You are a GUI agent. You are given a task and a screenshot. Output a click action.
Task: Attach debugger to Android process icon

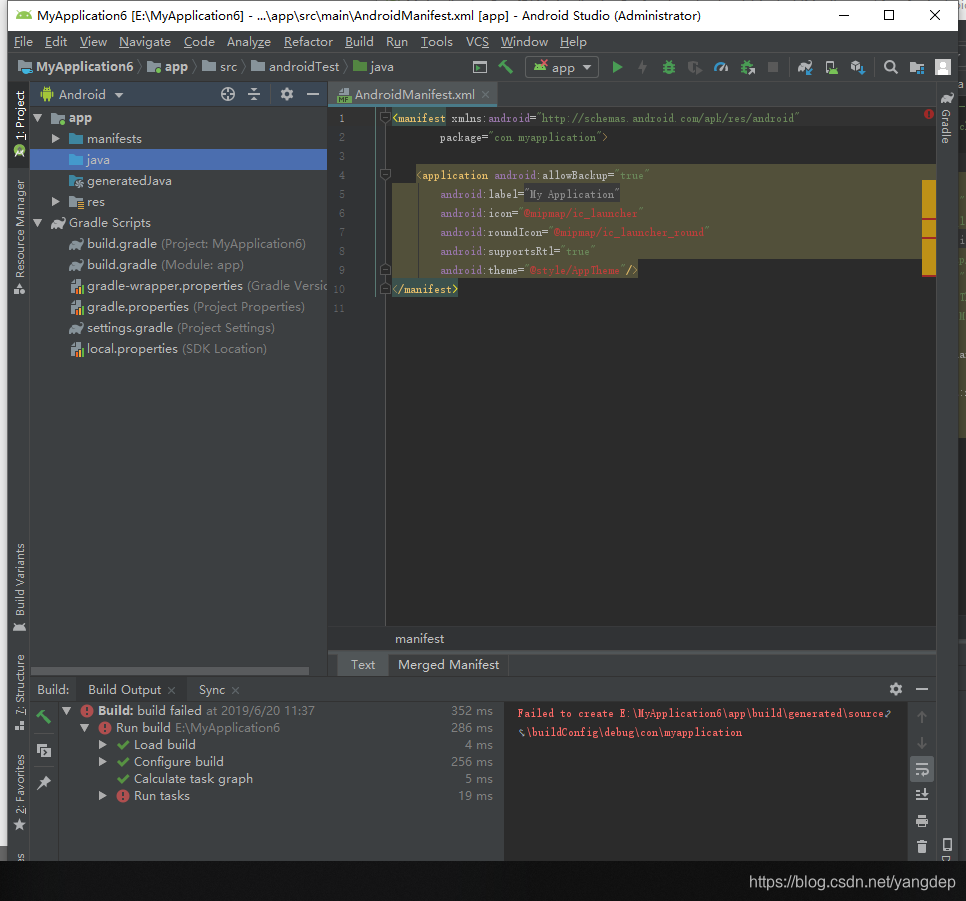[747, 67]
